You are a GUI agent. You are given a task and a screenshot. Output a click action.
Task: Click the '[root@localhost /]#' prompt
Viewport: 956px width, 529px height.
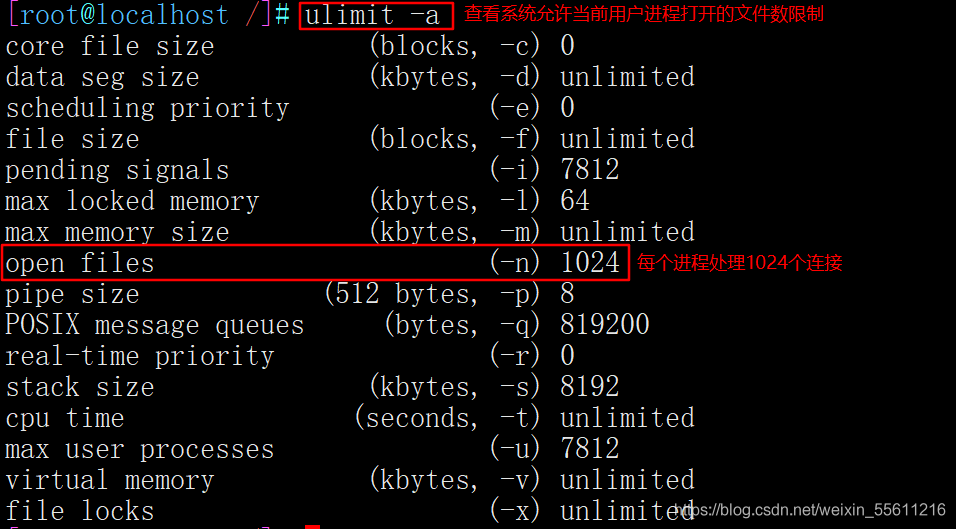coord(148,15)
